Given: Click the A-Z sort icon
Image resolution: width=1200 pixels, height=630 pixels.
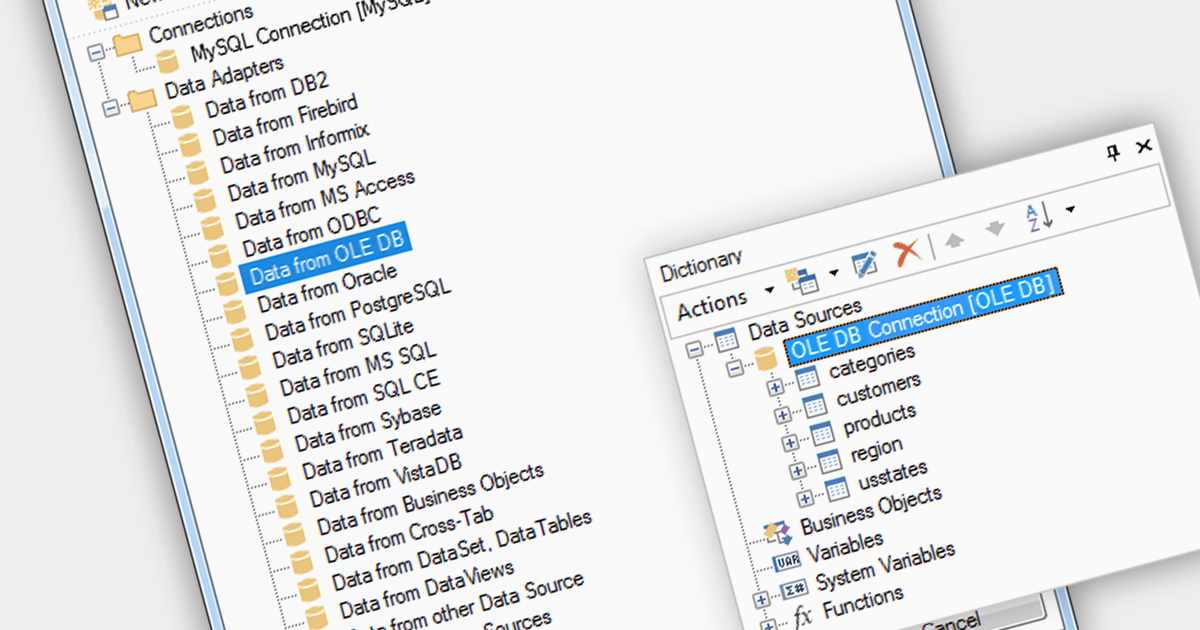Looking at the screenshot, I should (x=1039, y=217).
